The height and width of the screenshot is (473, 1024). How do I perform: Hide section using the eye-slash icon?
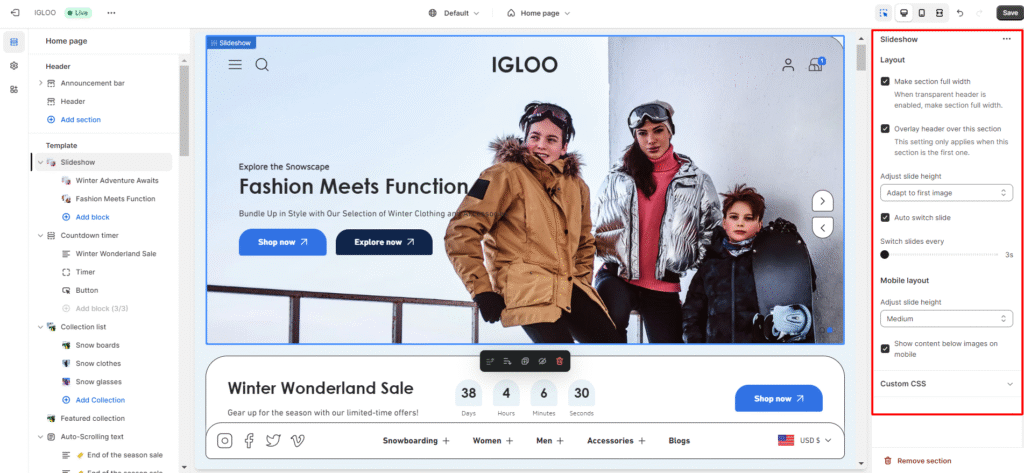coord(541,360)
